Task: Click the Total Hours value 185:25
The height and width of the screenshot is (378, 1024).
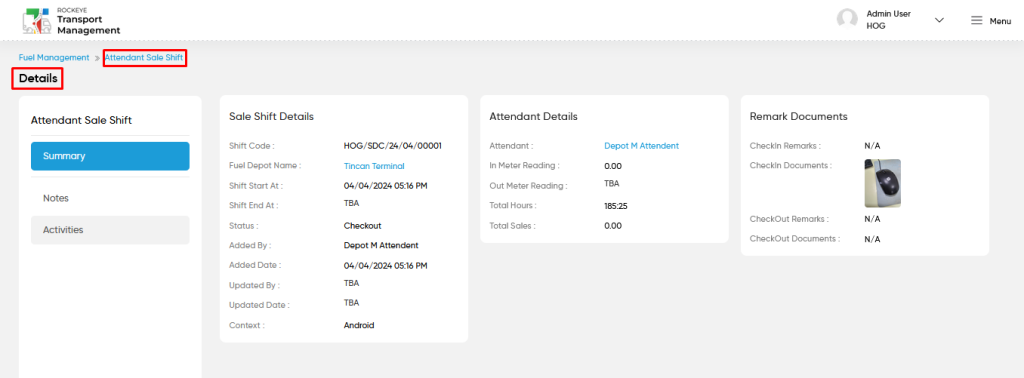Action: tap(616, 206)
